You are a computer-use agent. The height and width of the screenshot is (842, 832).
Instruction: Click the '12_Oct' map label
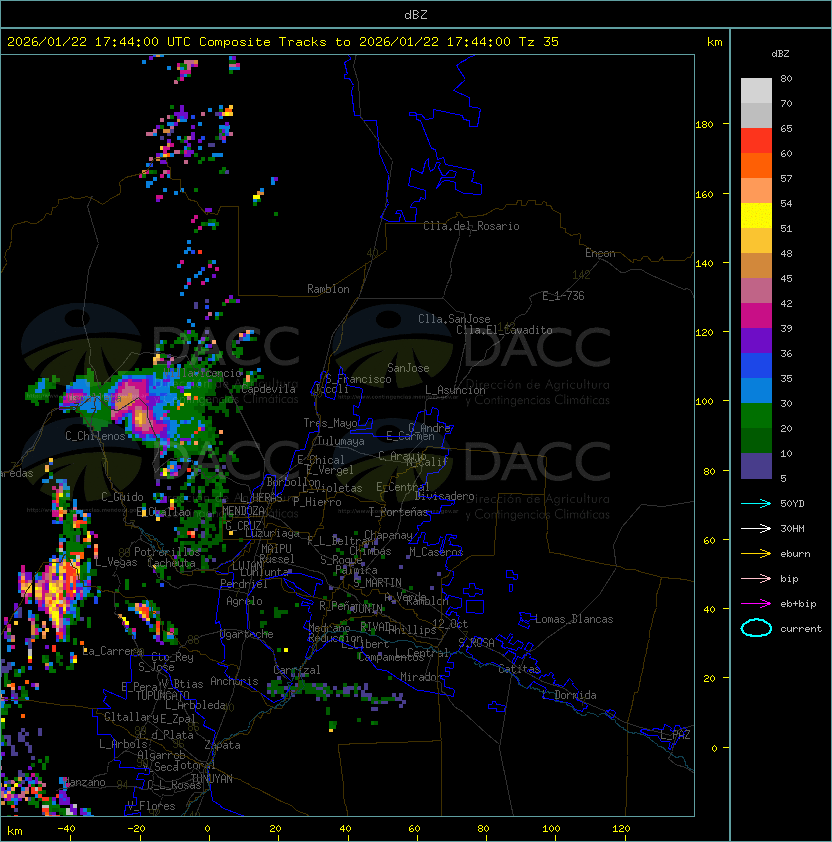pyautogui.click(x=450, y=624)
